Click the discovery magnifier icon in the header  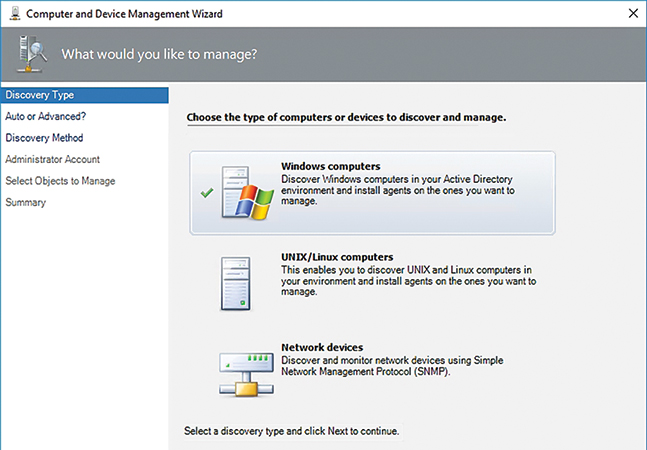[x=31, y=54]
